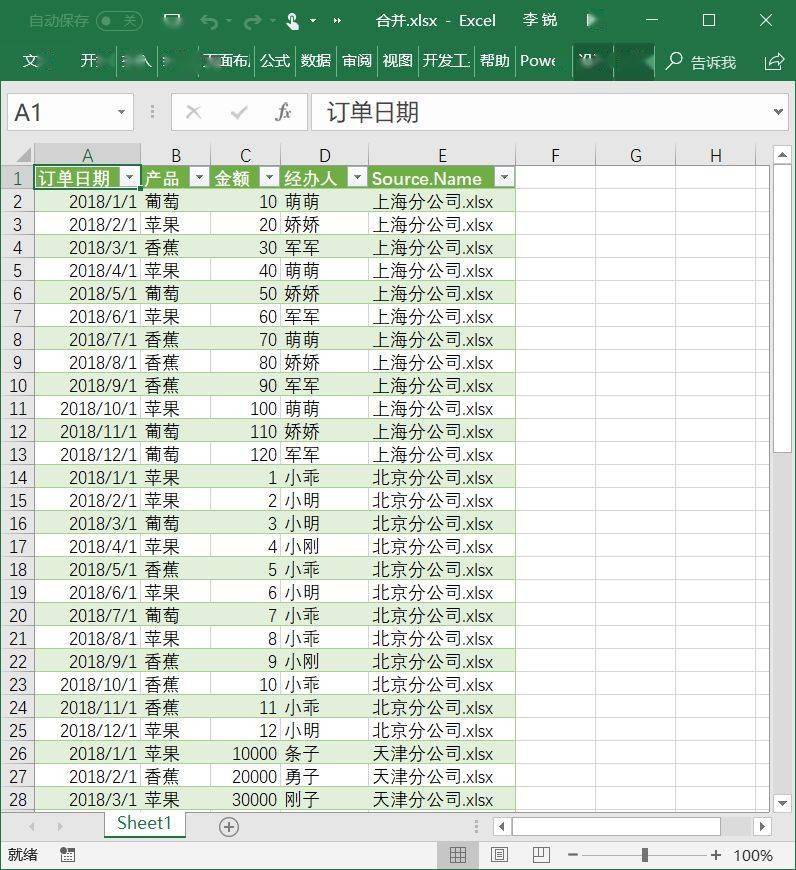Open the 订单日期 filter dropdown
Screen dimensions: 796x870
(130, 178)
